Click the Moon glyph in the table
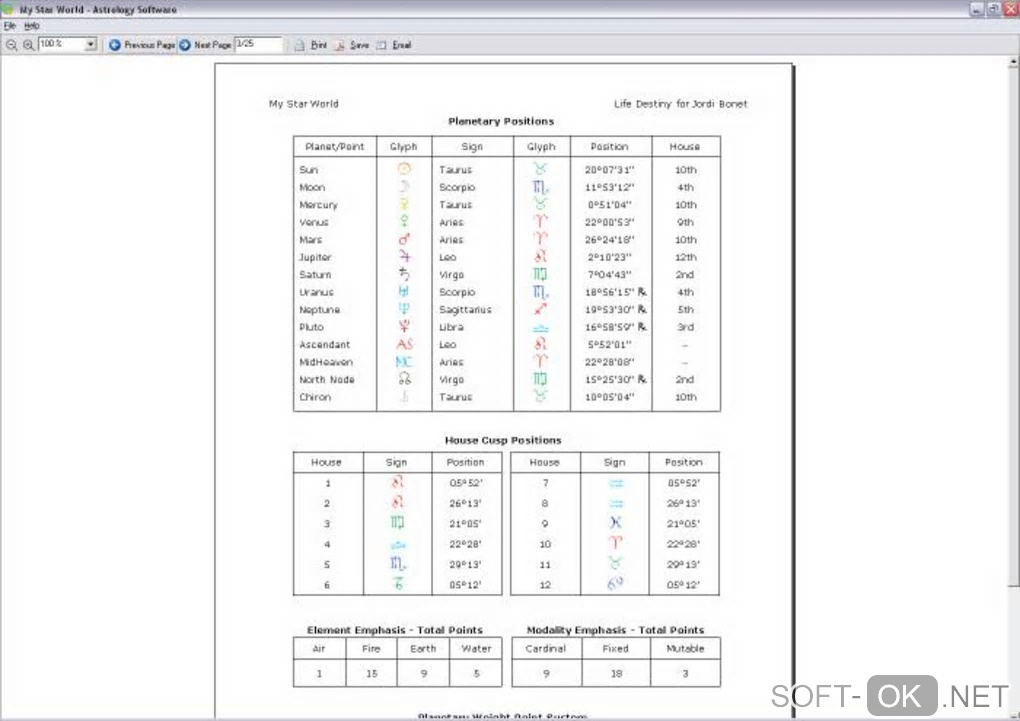 tap(404, 187)
